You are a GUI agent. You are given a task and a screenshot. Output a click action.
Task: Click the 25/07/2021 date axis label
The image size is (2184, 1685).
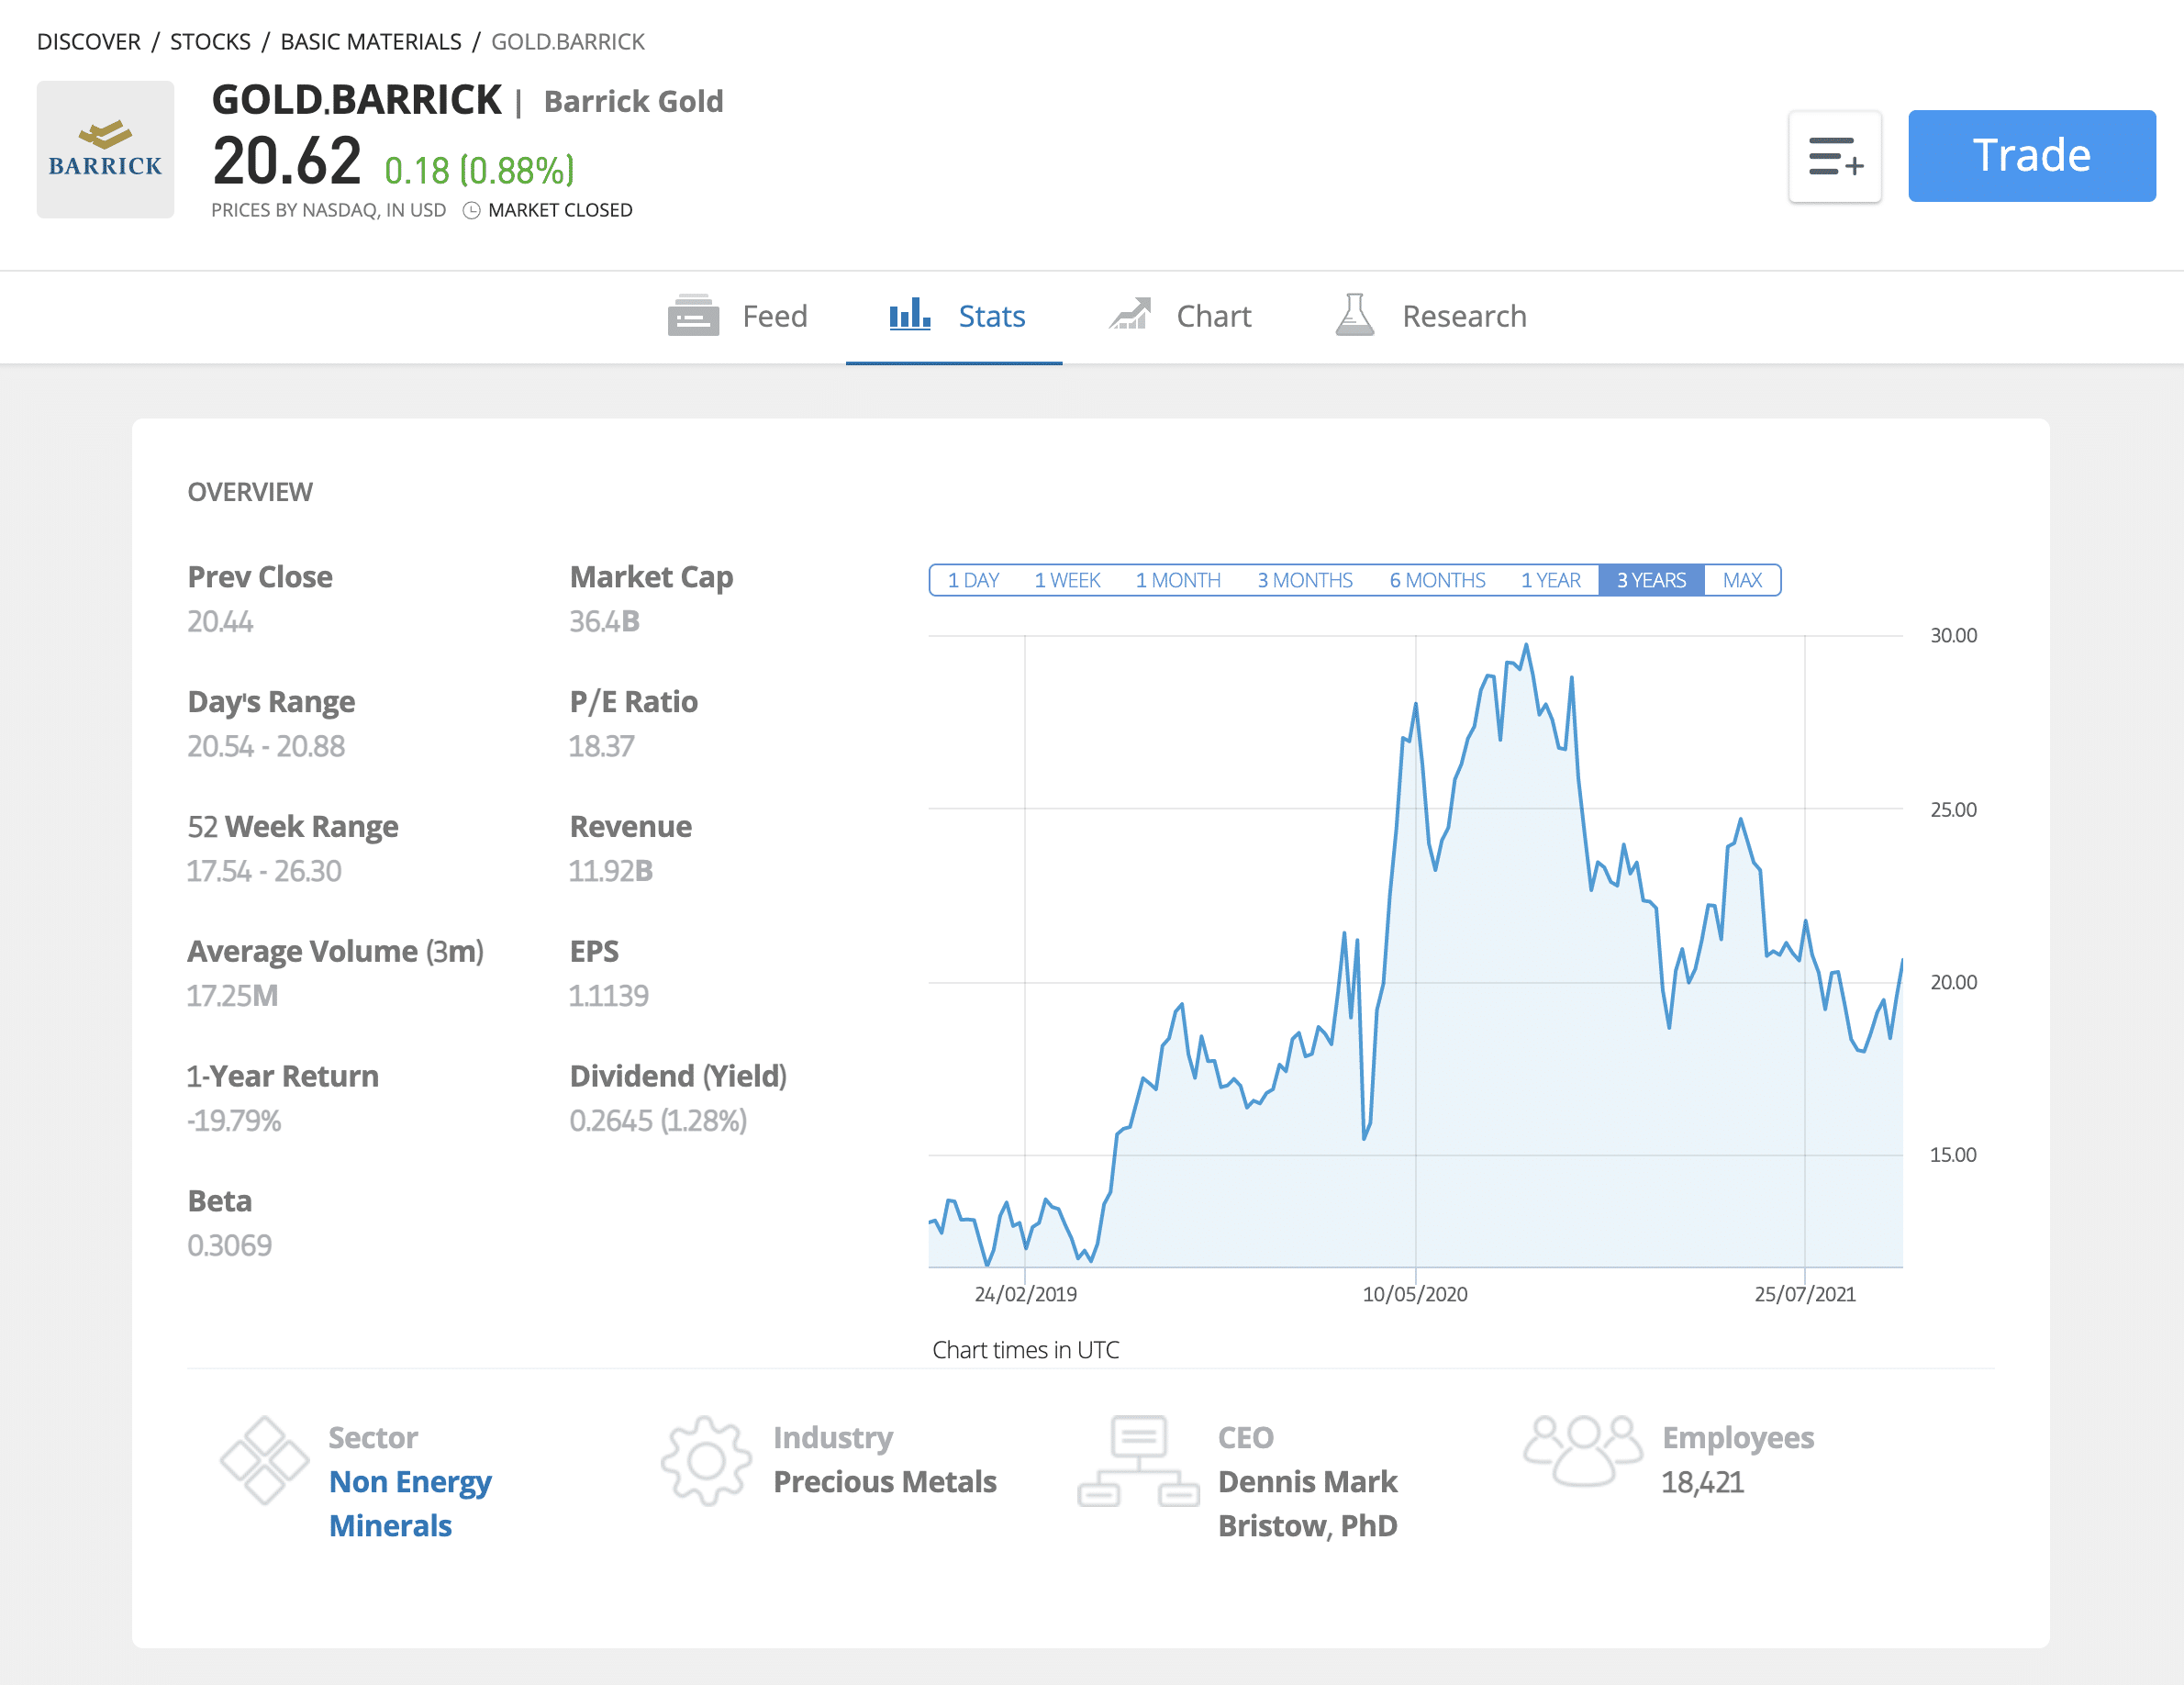coord(1805,1294)
